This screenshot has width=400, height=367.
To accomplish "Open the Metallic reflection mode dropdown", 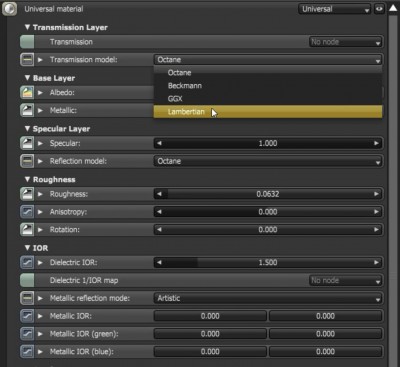I will 268,298.
